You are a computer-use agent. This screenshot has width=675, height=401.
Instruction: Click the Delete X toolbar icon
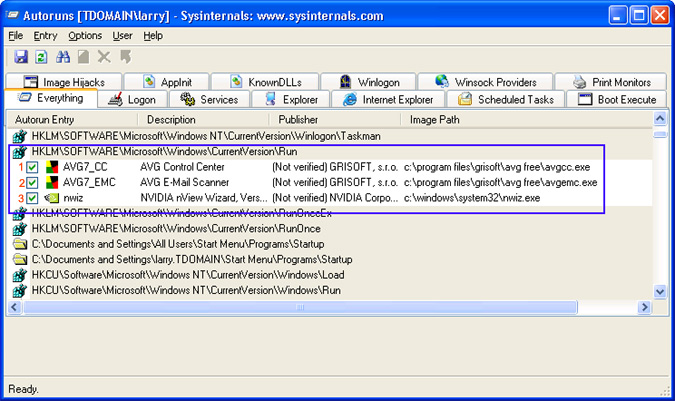pyautogui.click(x=104, y=57)
